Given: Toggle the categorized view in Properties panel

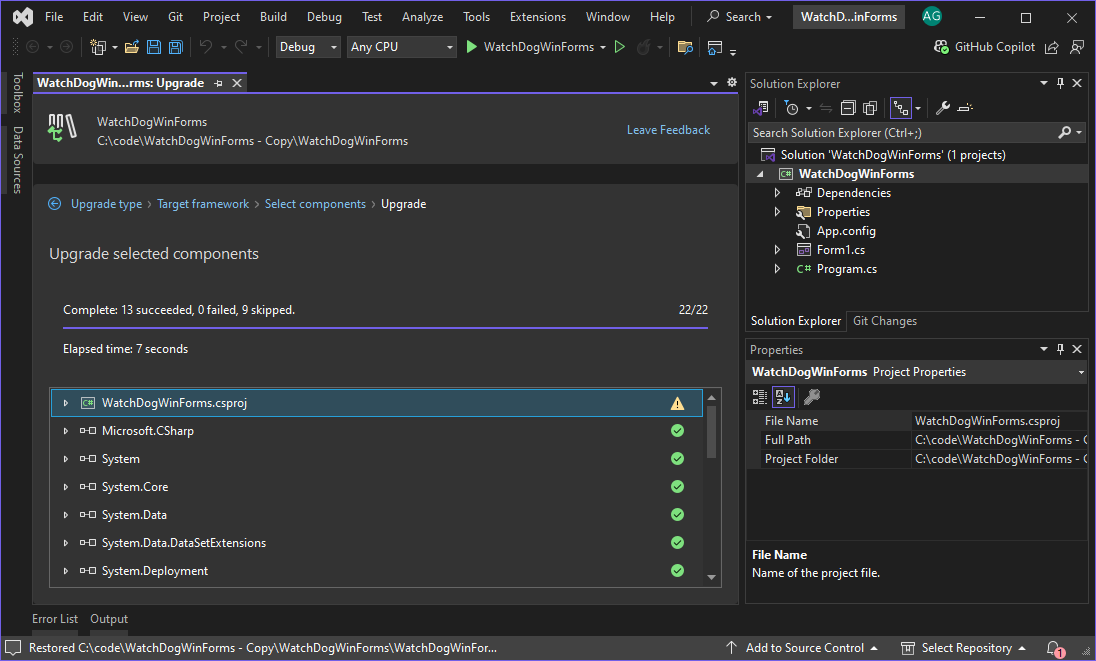Looking at the screenshot, I should pyautogui.click(x=759, y=396).
